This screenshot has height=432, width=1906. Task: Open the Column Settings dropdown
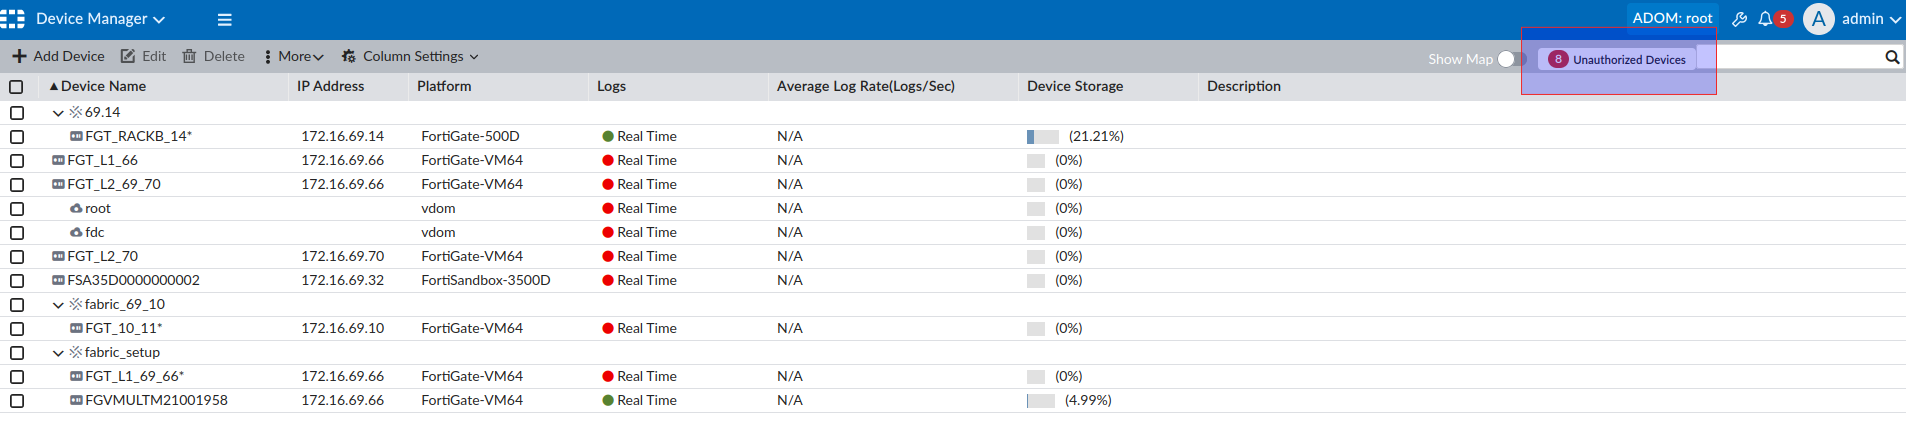[410, 56]
